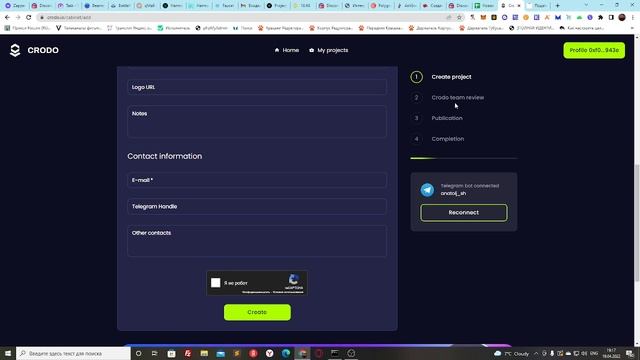Close the active Crodo tab

click(519, 5)
